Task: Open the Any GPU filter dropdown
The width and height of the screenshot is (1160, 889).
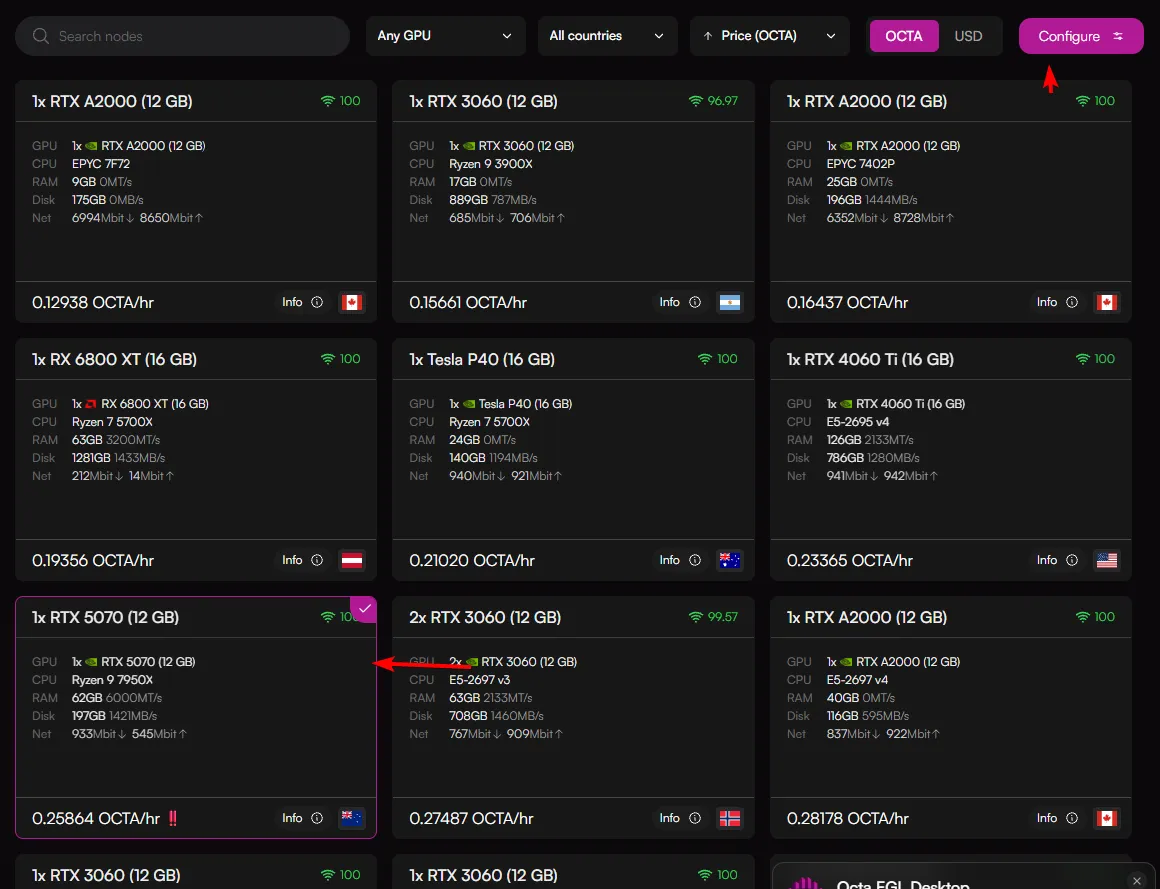Action: tap(445, 36)
